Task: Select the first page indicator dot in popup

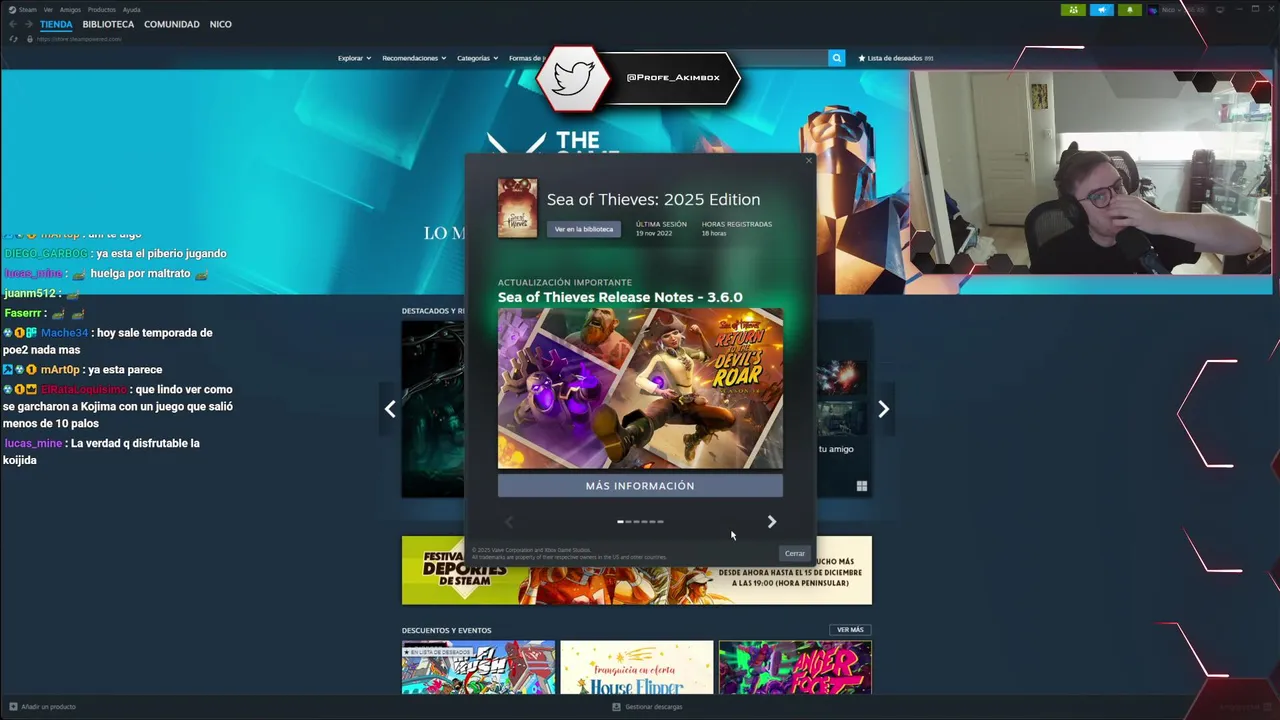Action: 621,522
